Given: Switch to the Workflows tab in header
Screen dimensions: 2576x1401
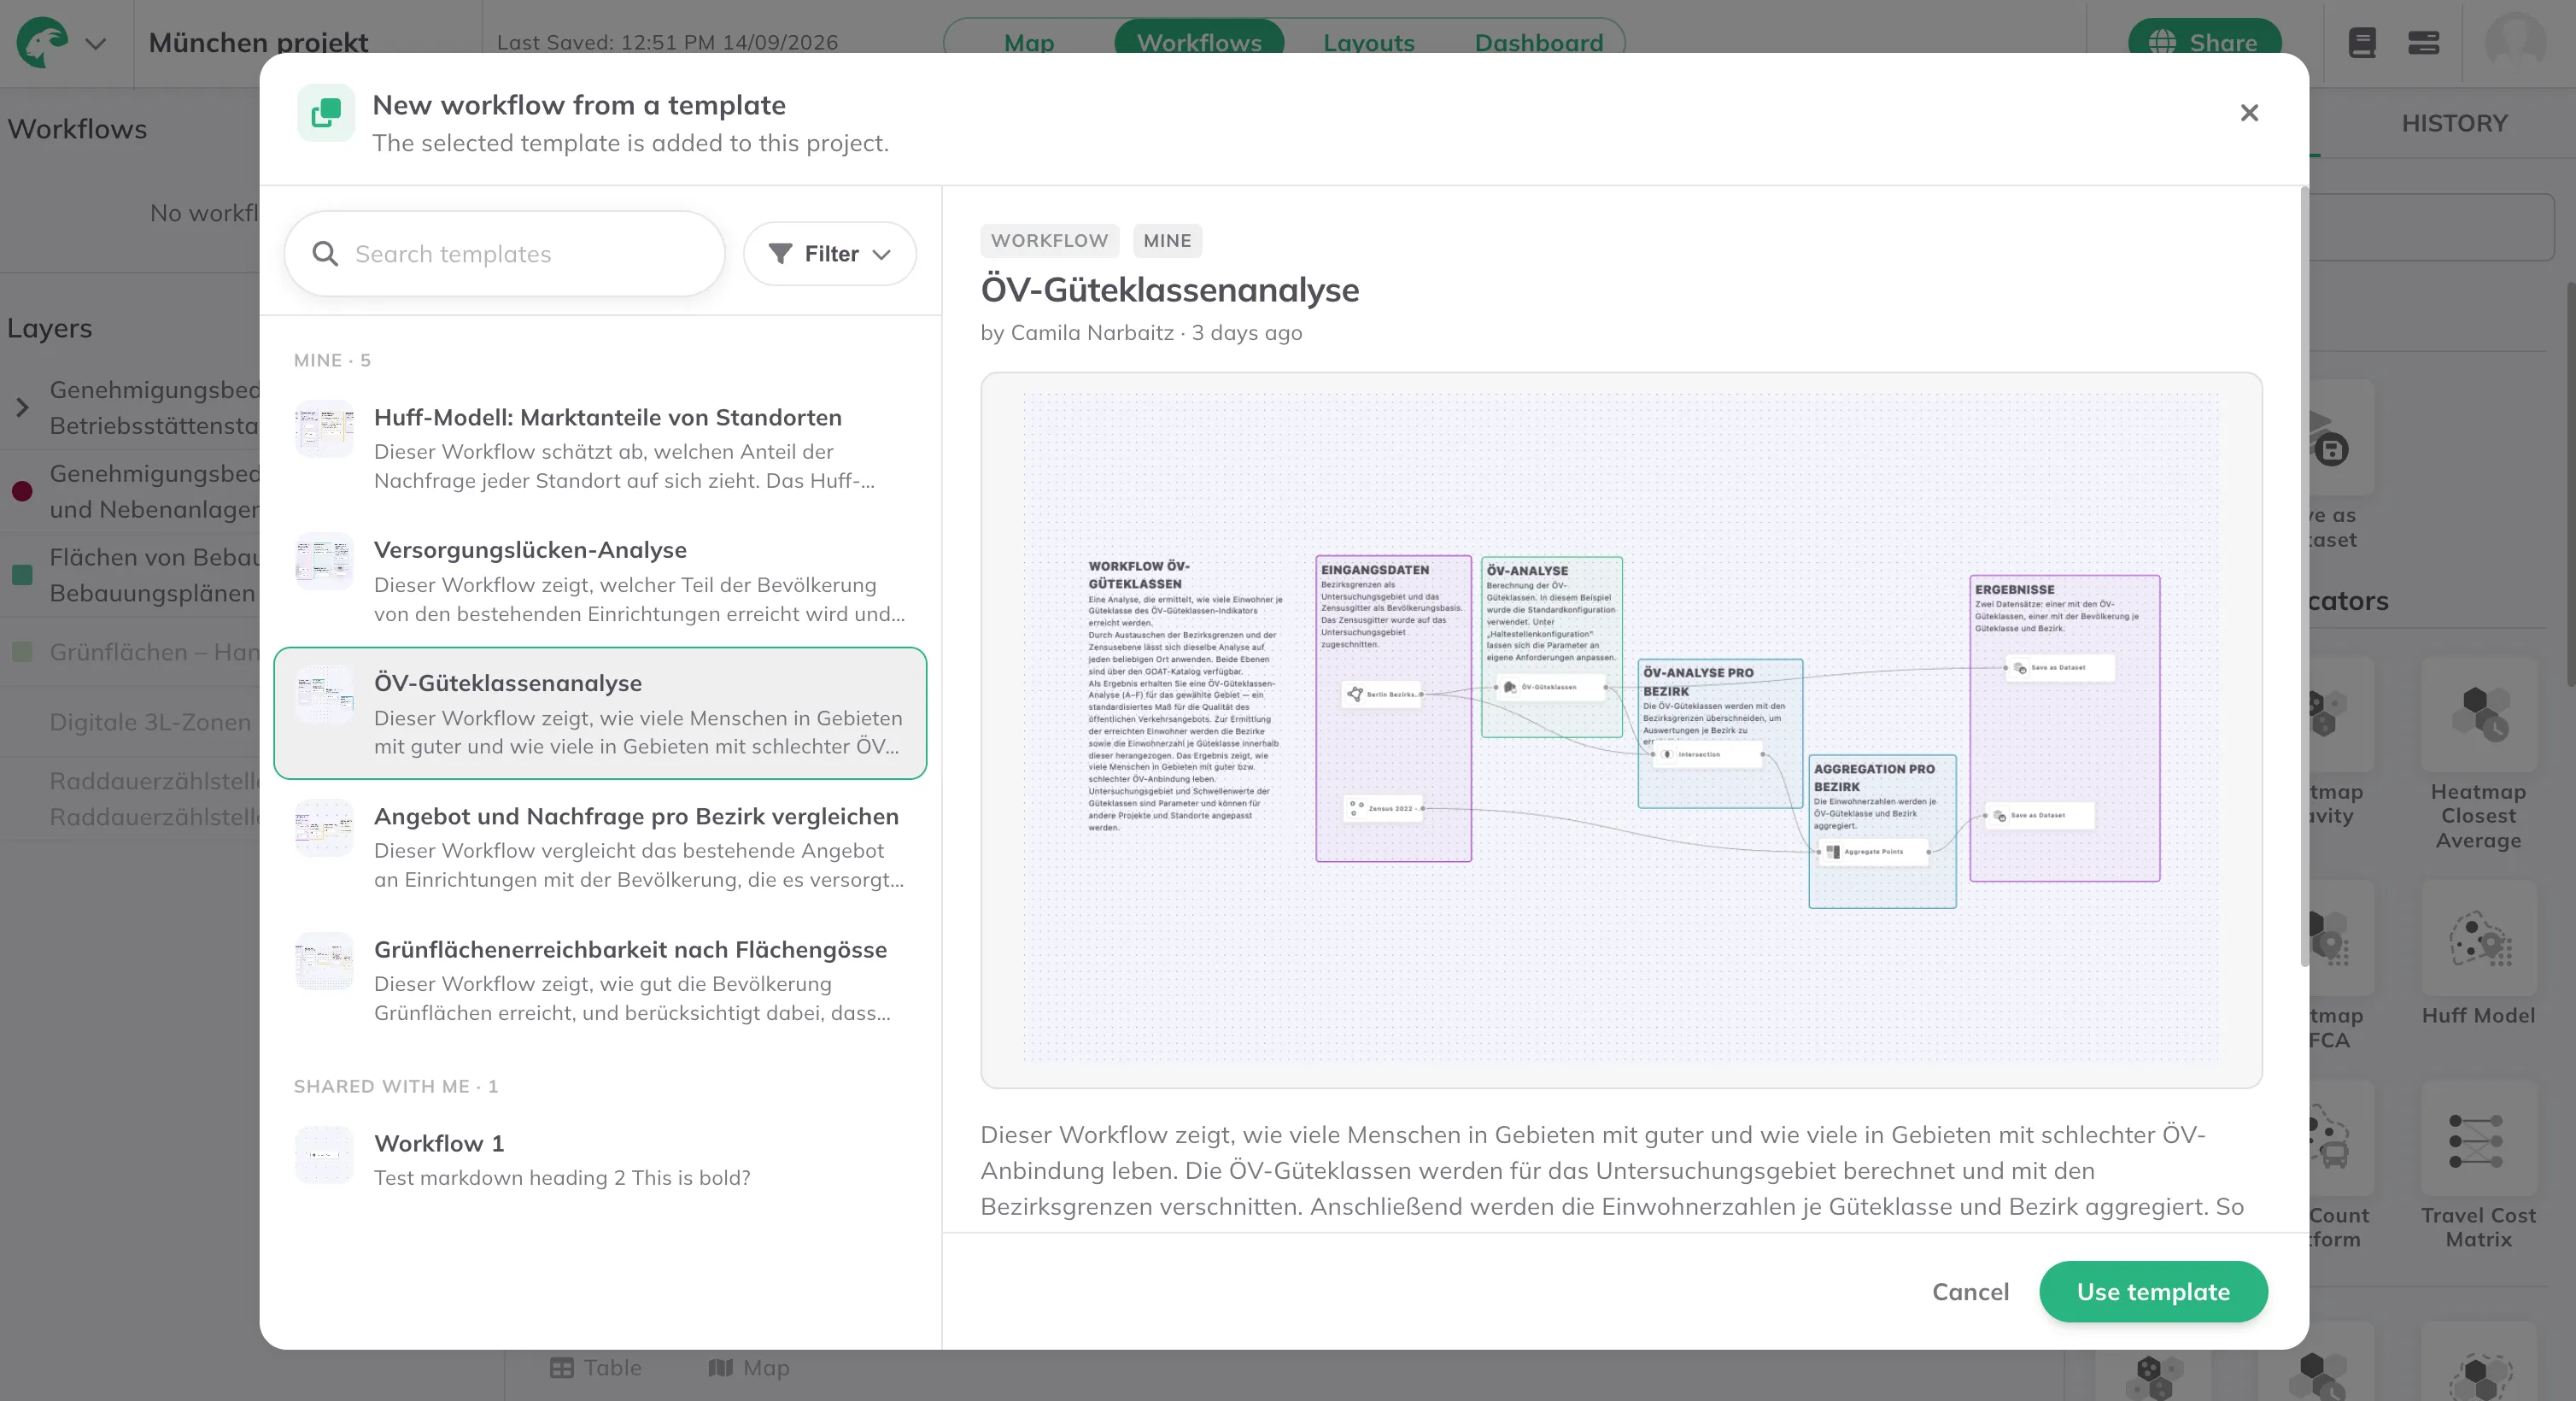Looking at the screenshot, I should 1199,43.
